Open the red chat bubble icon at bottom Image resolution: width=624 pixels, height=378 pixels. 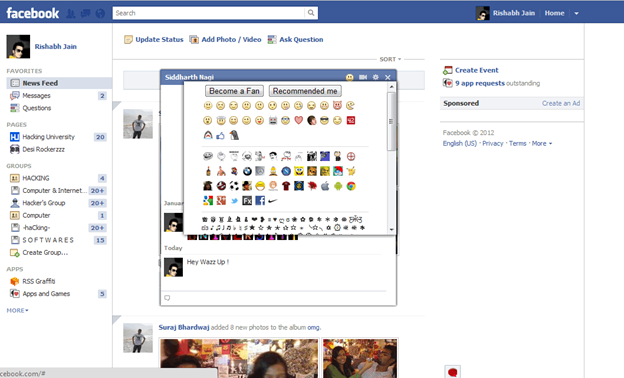click(x=452, y=372)
